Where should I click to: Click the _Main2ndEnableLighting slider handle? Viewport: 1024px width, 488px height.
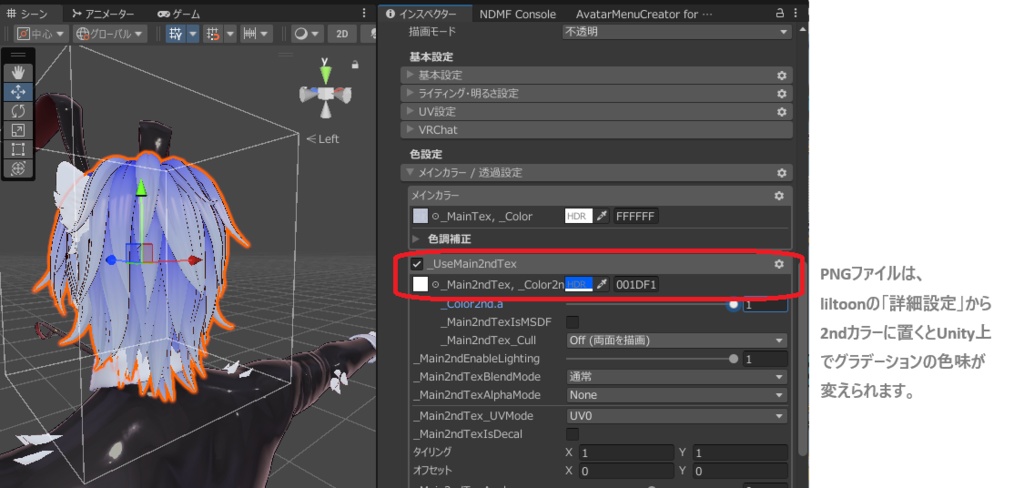(733, 359)
